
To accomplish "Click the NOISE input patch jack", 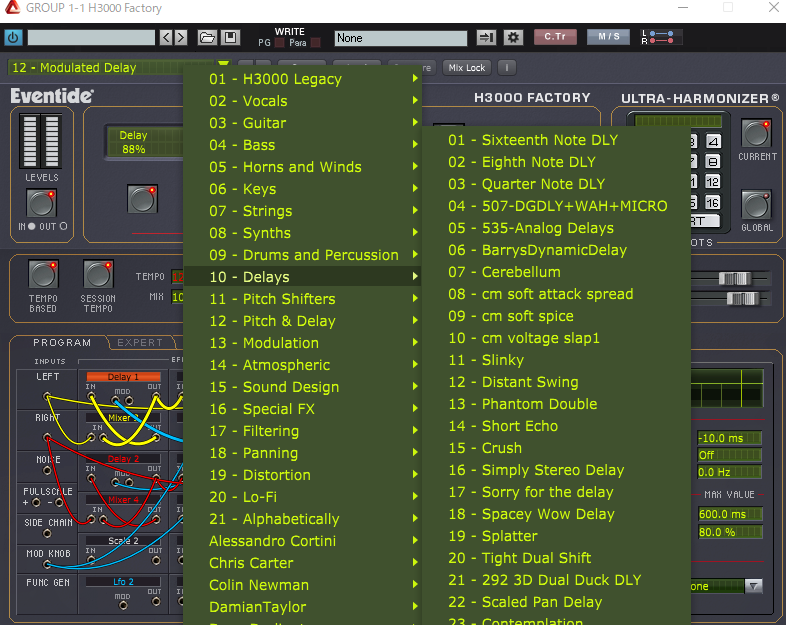I will [x=47, y=471].
